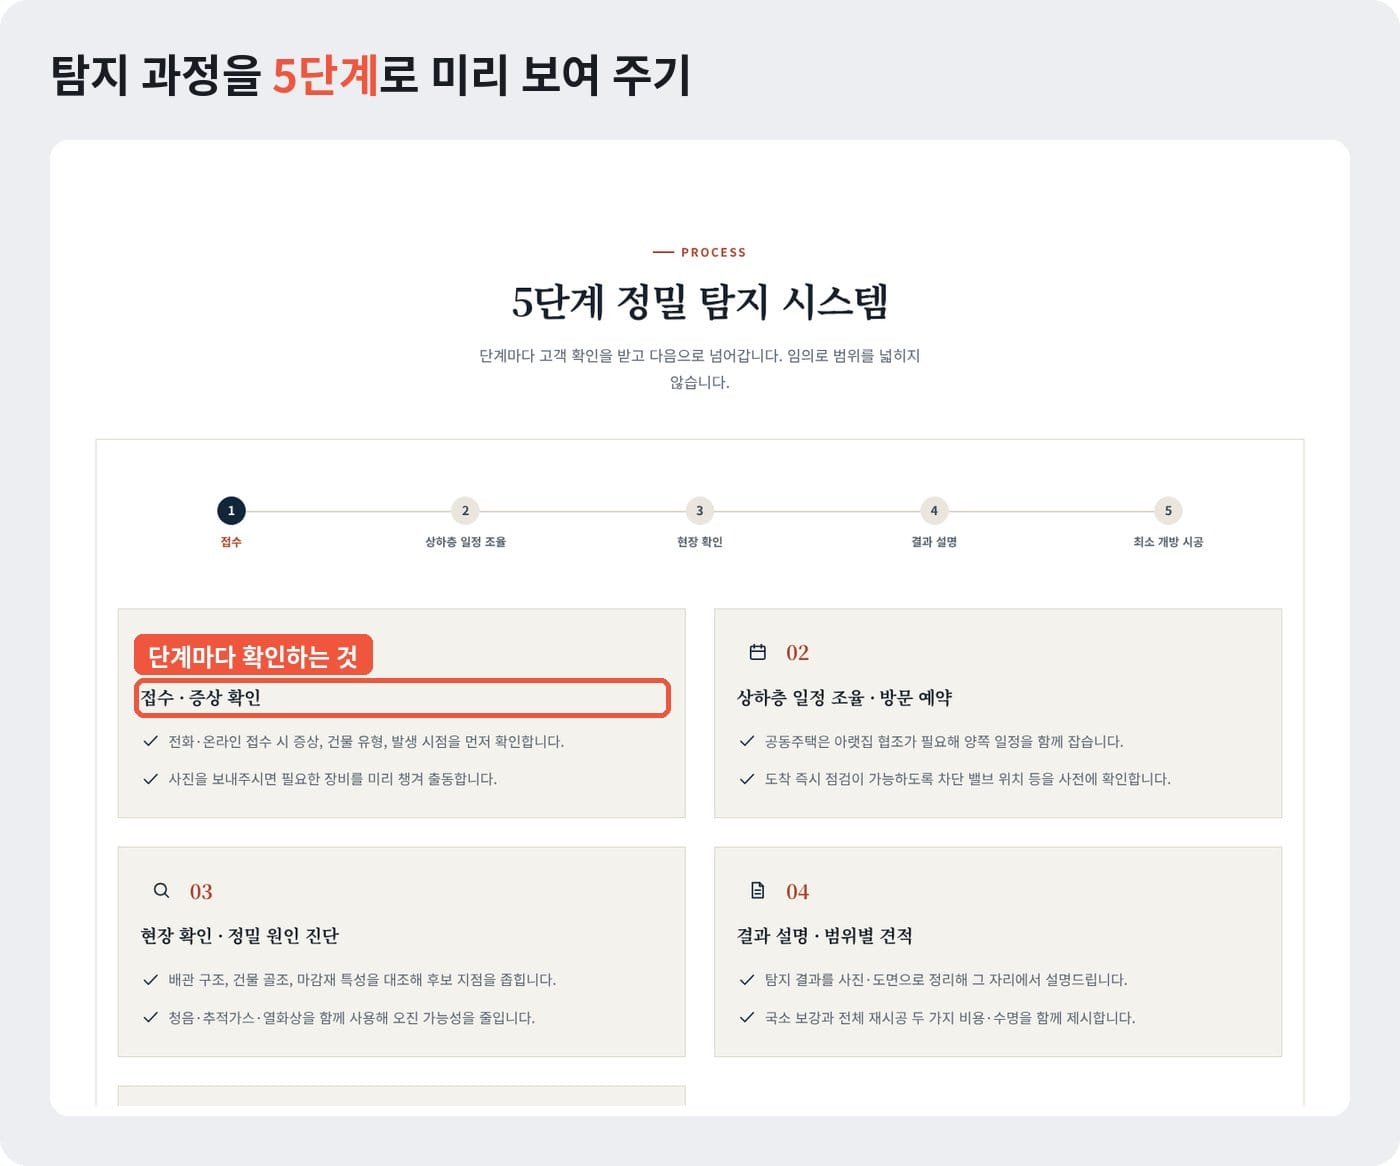Click line starting 배관 구조, 건물 골조
The height and width of the screenshot is (1166, 1400).
[362, 980]
